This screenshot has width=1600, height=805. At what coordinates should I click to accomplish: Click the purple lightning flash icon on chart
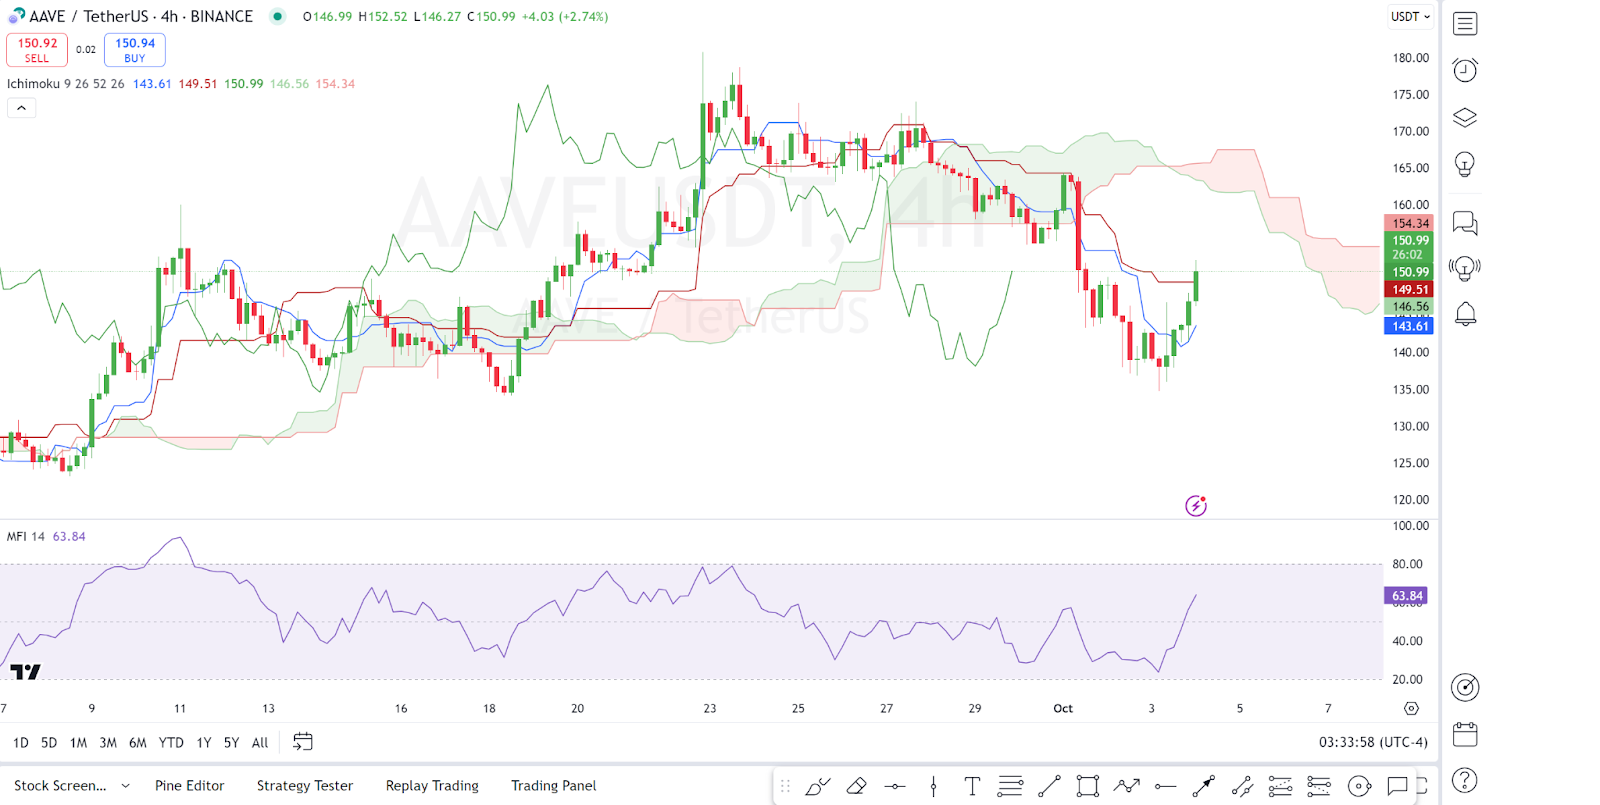pos(1196,506)
